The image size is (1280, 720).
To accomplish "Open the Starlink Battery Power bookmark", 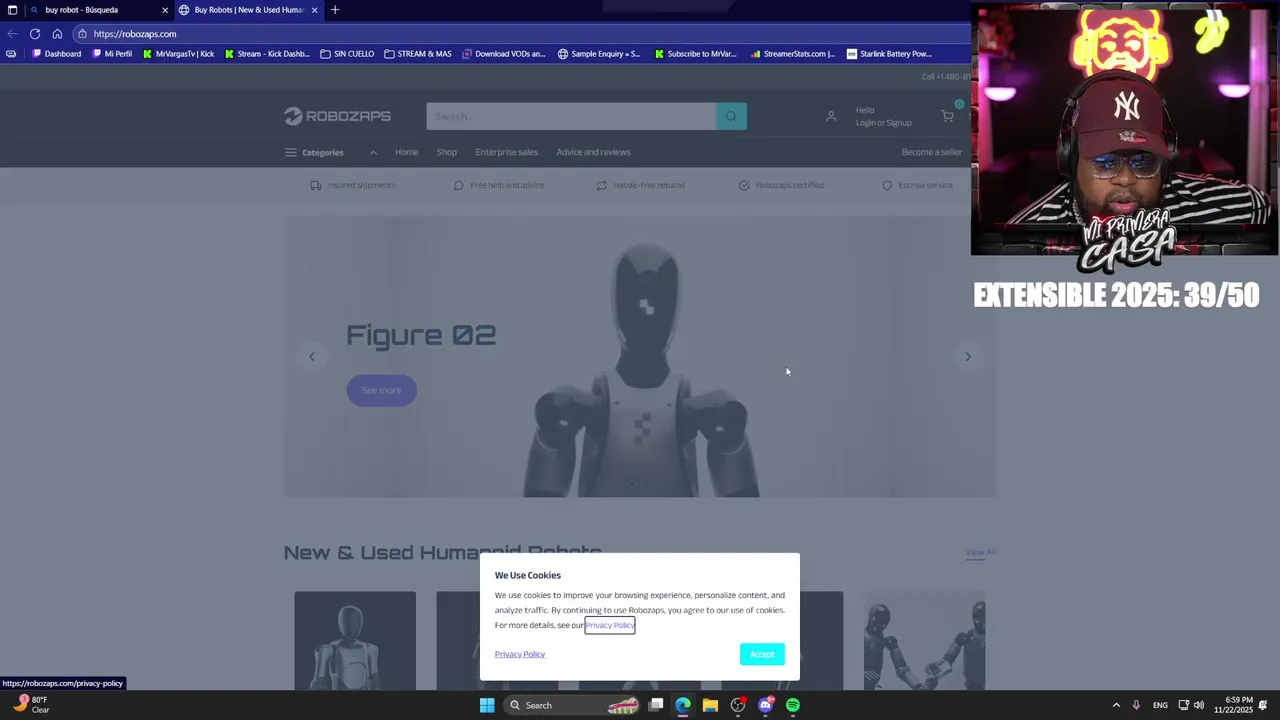I will [x=889, y=54].
